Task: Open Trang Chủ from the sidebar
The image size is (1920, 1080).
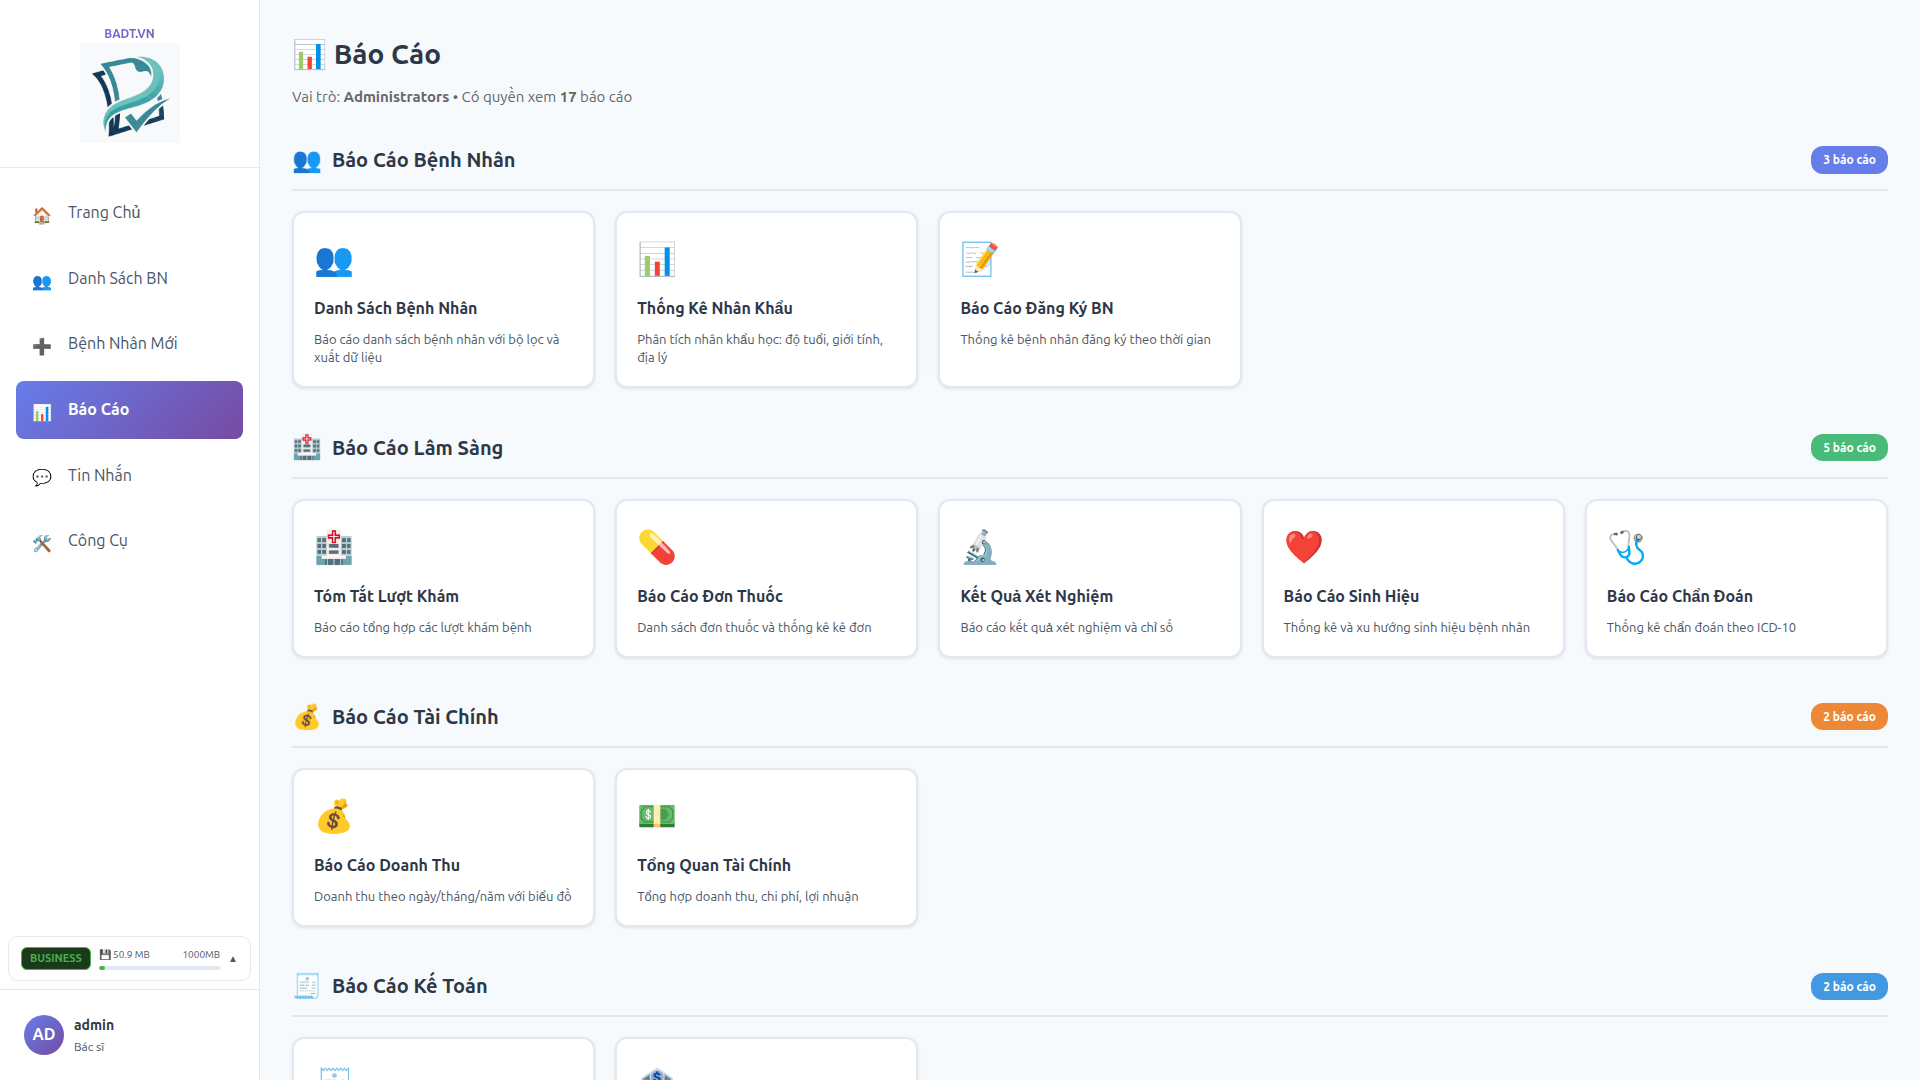Action: coord(129,213)
